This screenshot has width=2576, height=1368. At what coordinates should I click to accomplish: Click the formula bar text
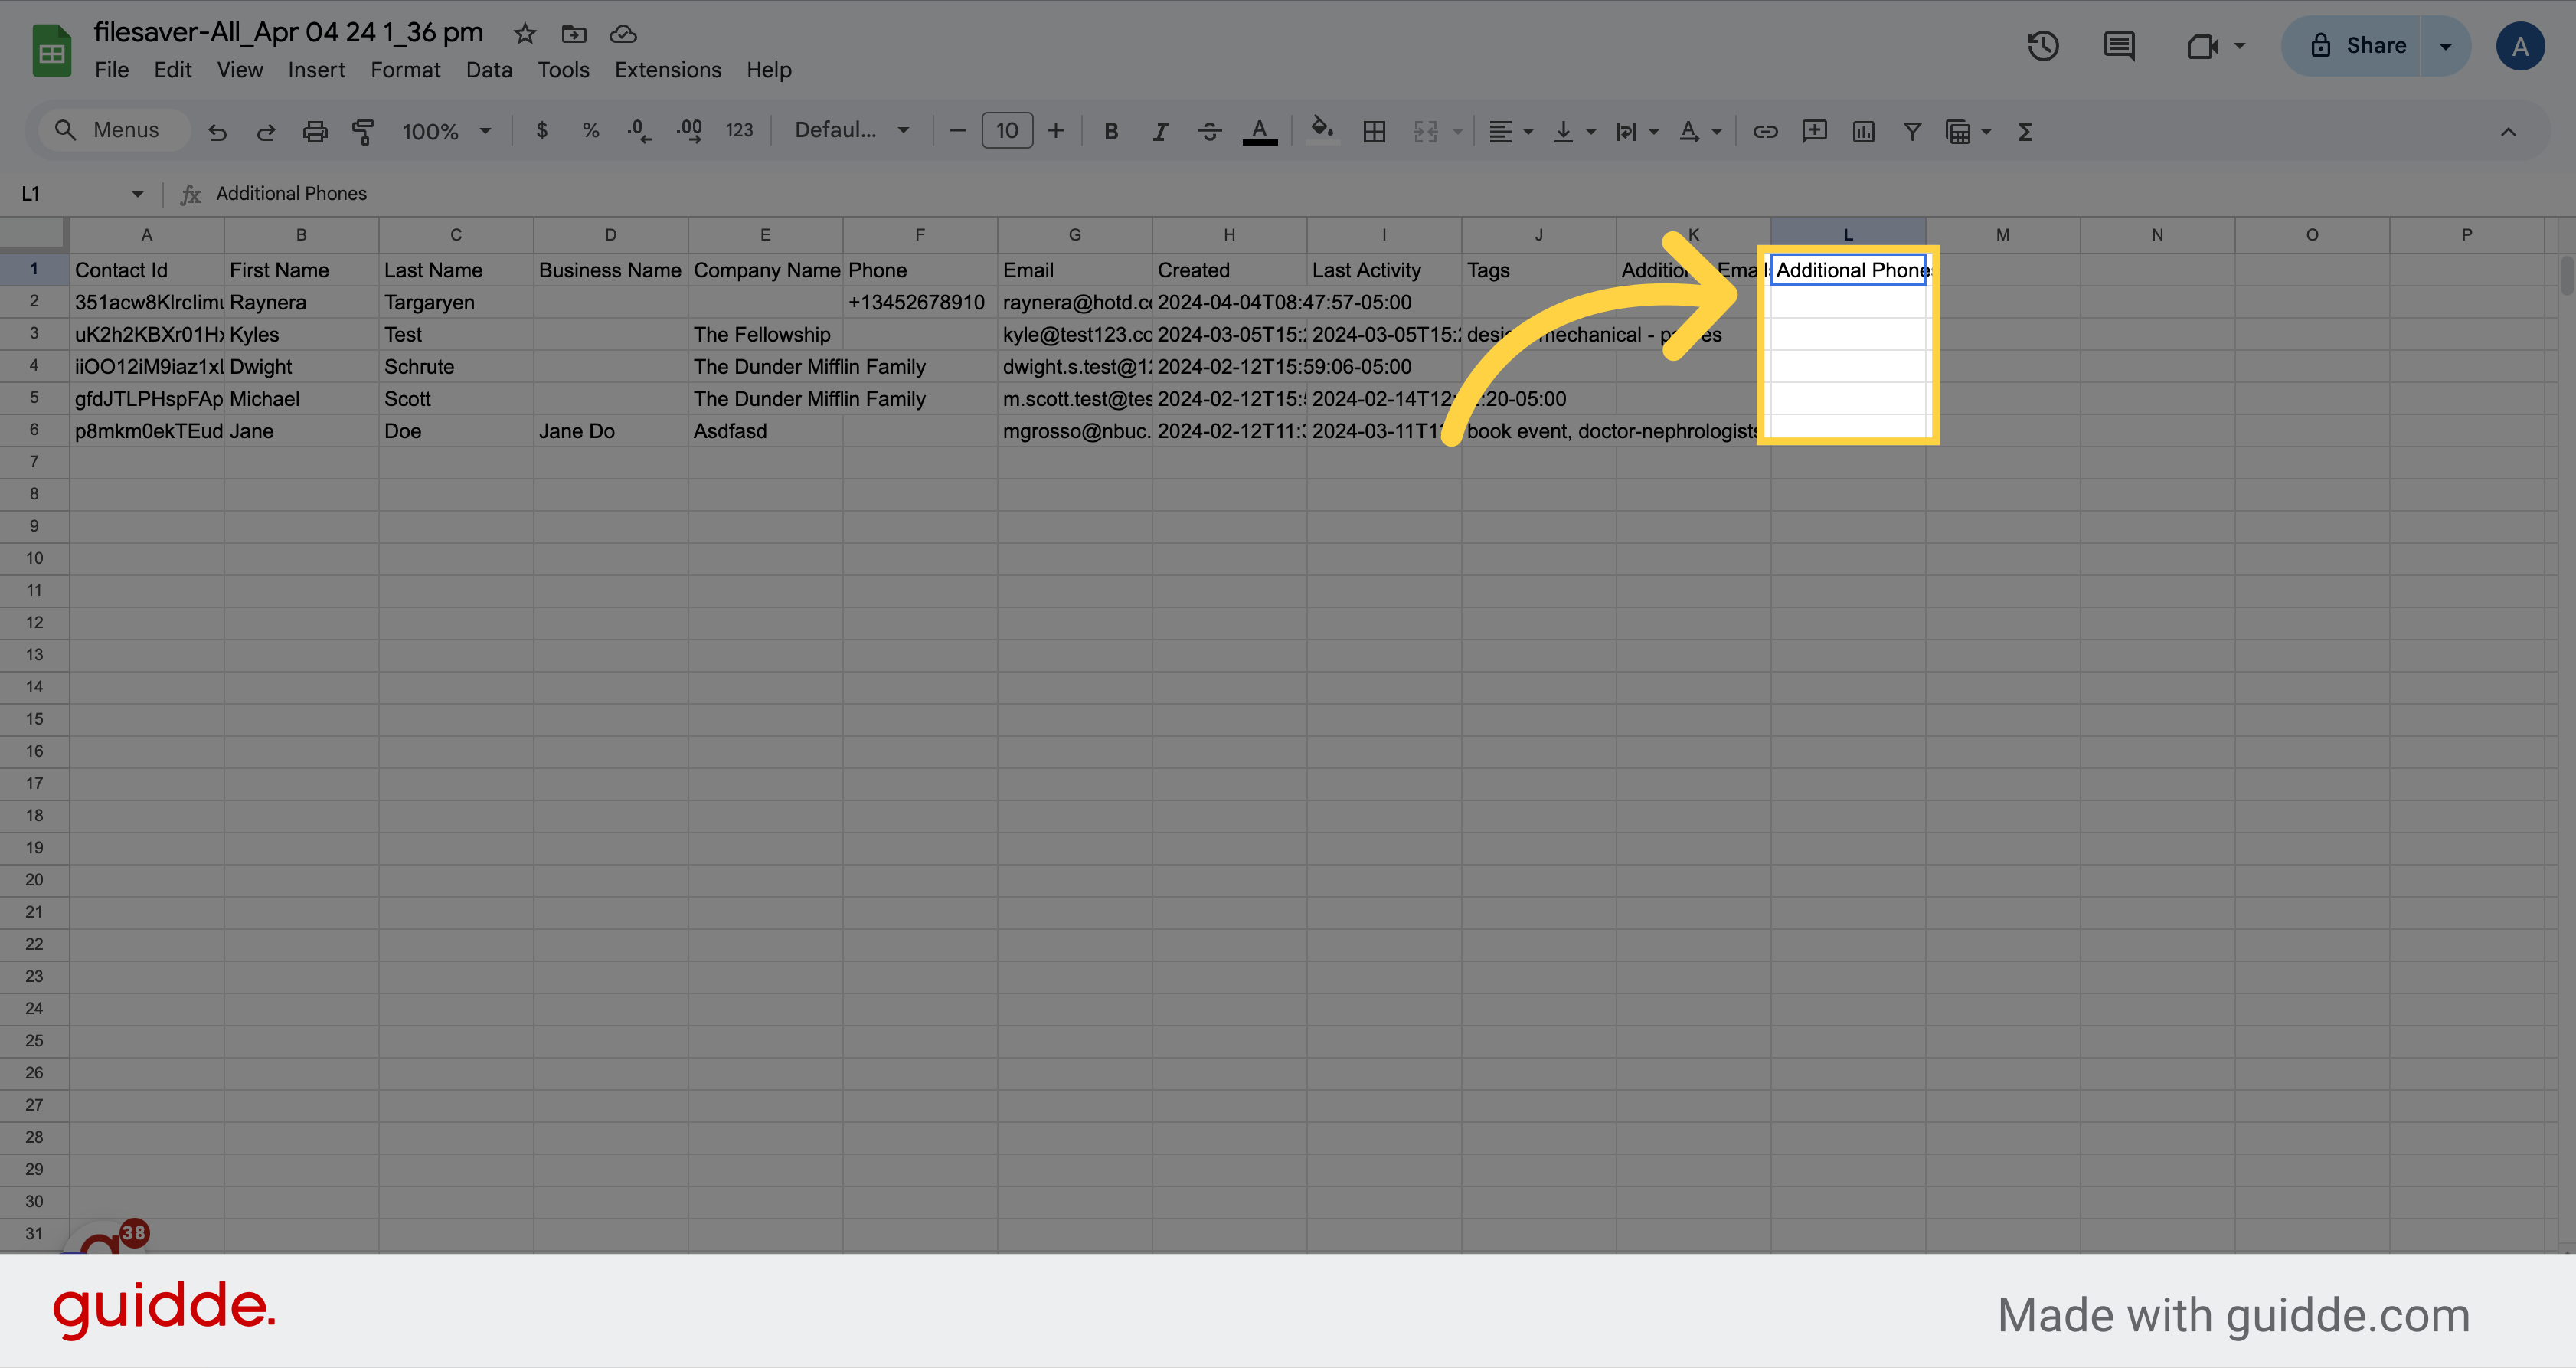click(x=291, y=194)
